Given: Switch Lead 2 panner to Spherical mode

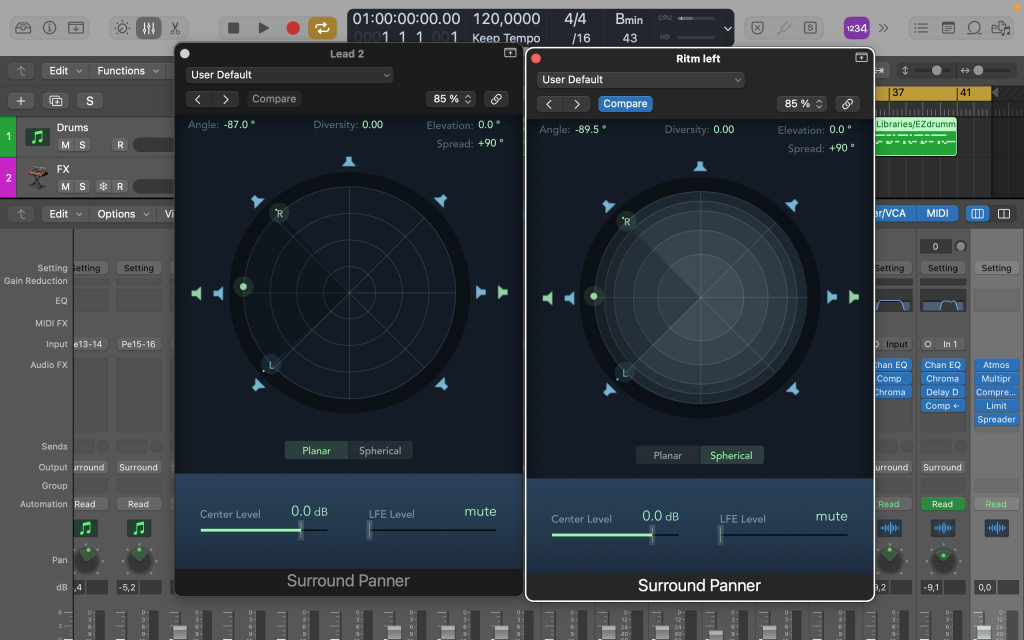Looking at the screenshot, I should click(x=380, y=451).
